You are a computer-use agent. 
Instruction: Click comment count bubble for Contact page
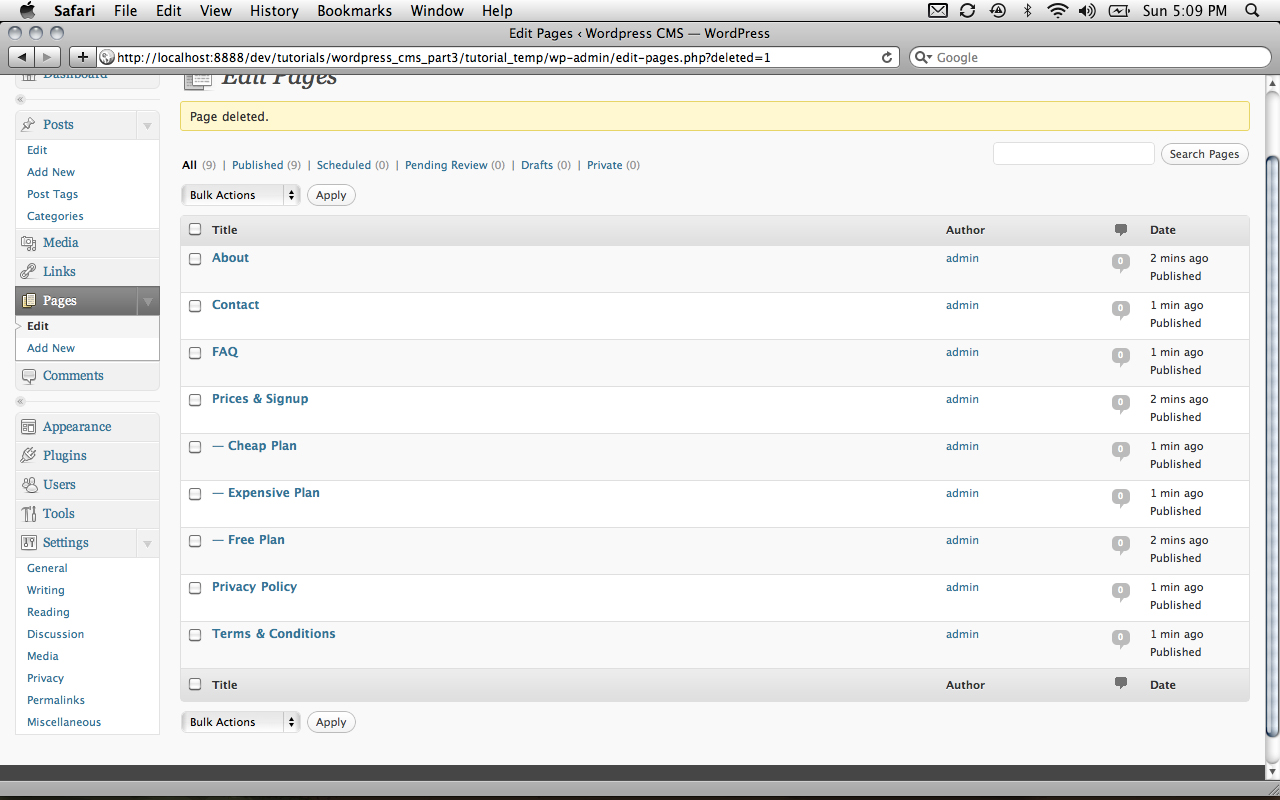pyautogui.click(x=1121, y=310)
